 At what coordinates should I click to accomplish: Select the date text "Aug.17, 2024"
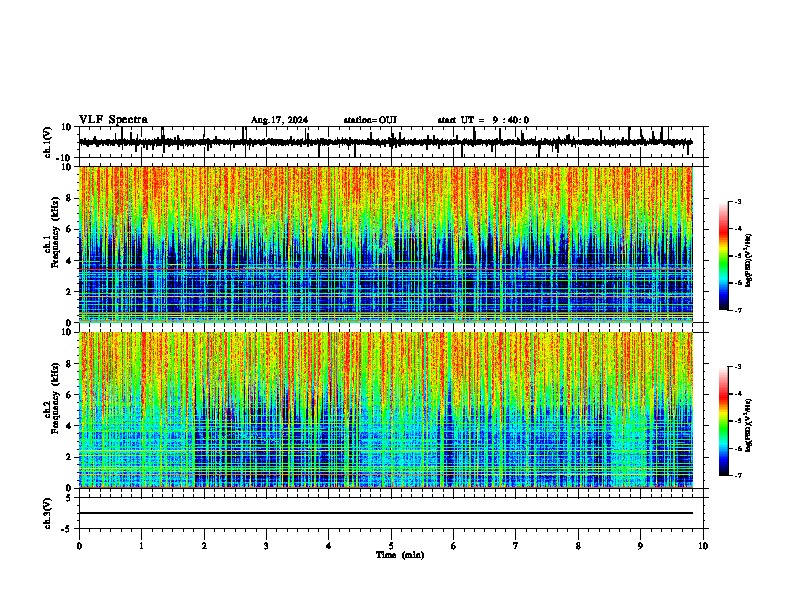(x=279, y=120)
